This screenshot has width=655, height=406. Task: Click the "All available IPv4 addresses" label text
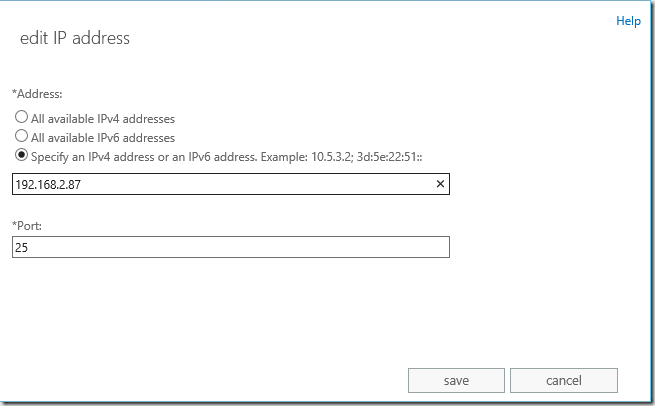(x=103, y=118)
